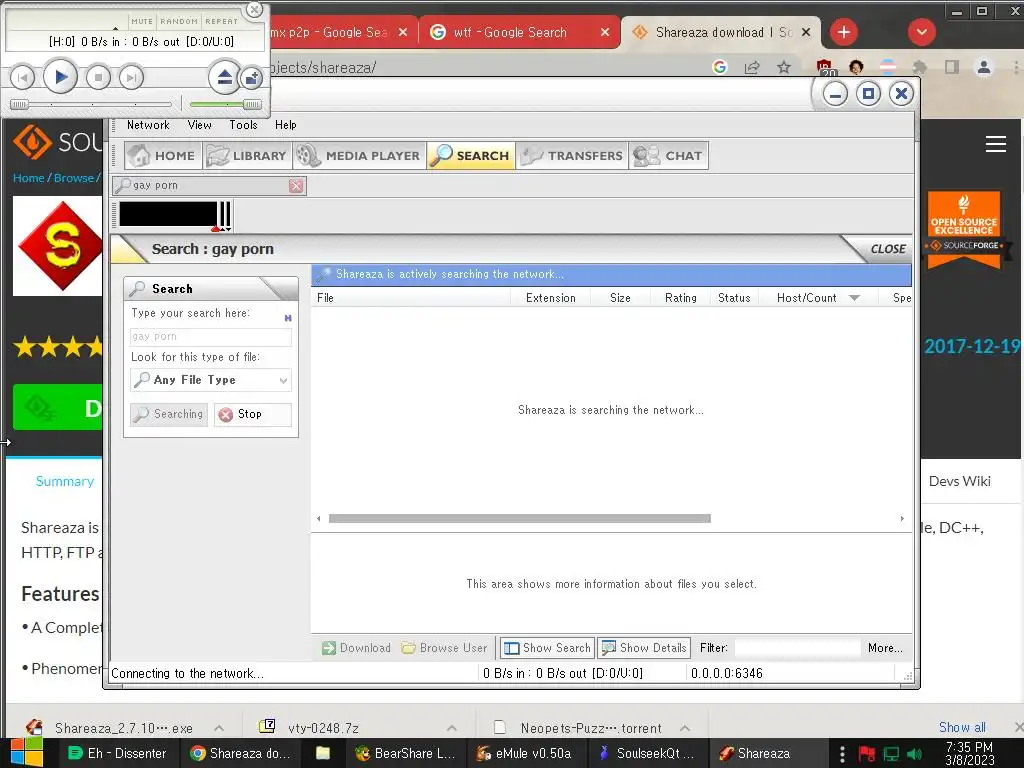Open the Tools menu
This screenshot has height=768, width=1024.
pyautogui.click(x=243, y=125)
